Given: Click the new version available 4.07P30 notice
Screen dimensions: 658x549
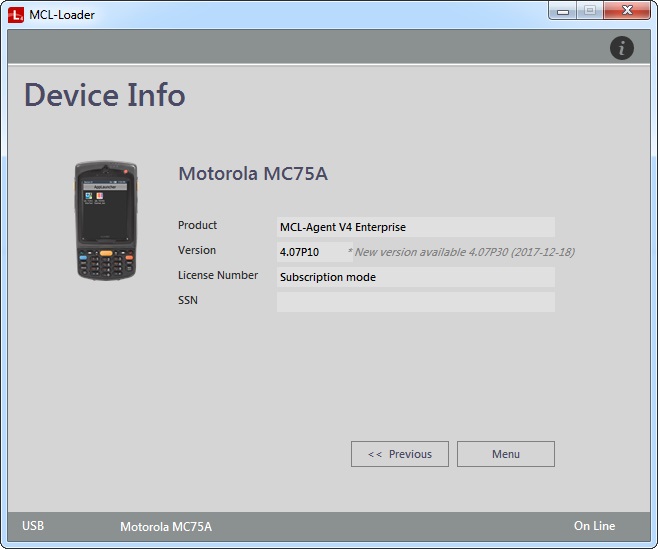Looking at the screenshot, I should pyautogui.click(x=461, y=252).
